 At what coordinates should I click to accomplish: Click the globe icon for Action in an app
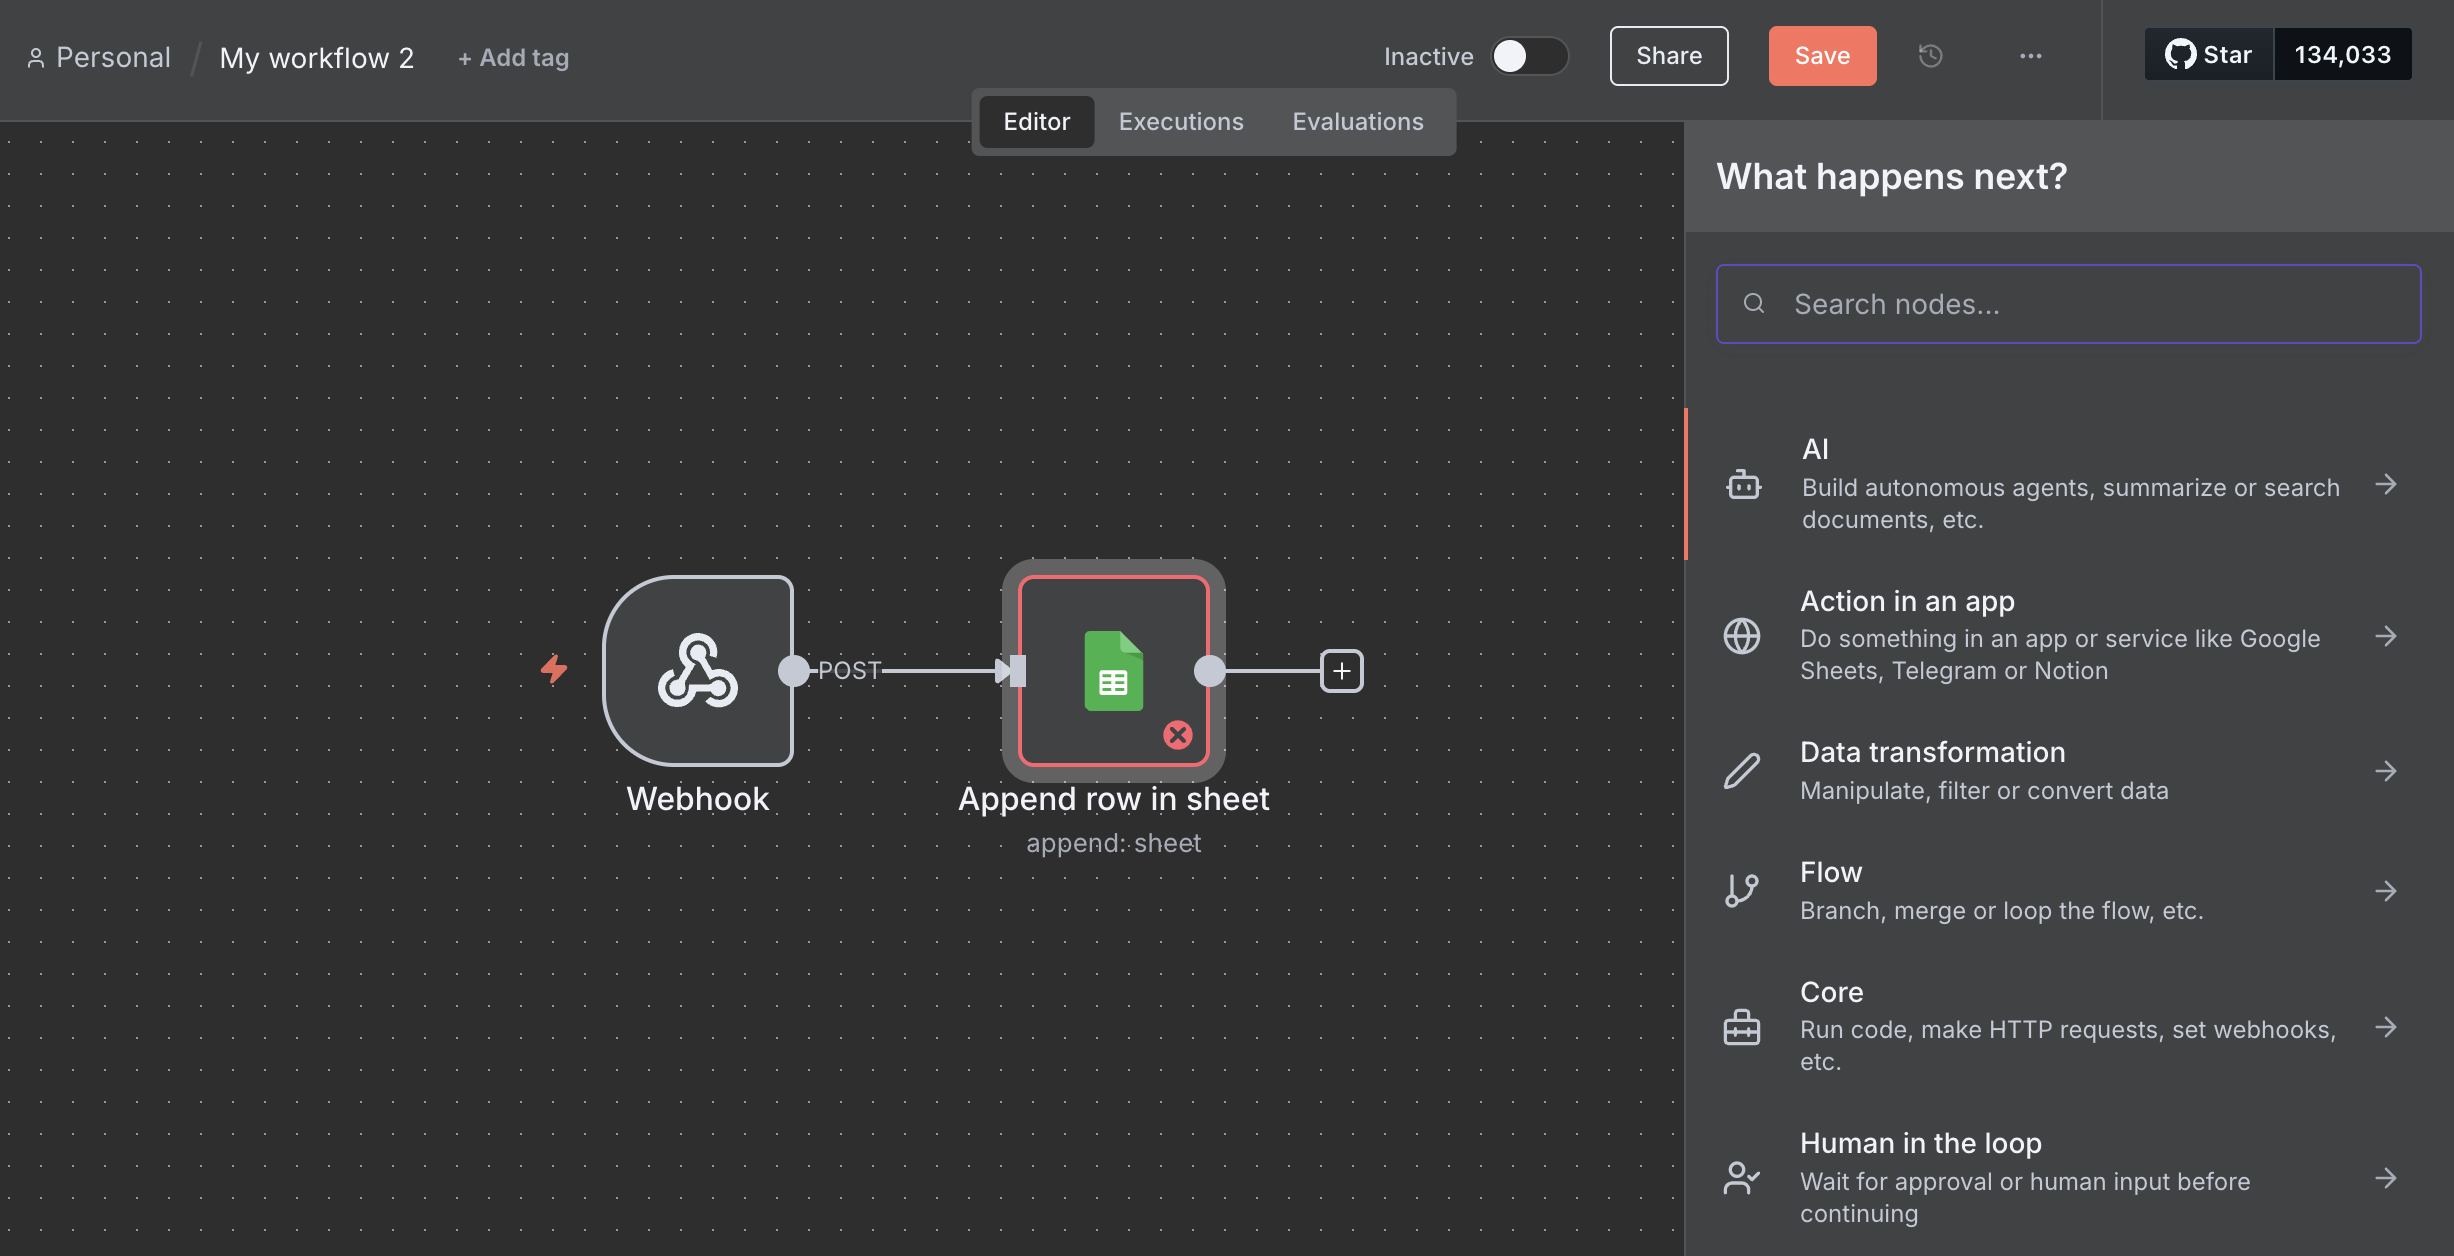(x=1742, y=636)
